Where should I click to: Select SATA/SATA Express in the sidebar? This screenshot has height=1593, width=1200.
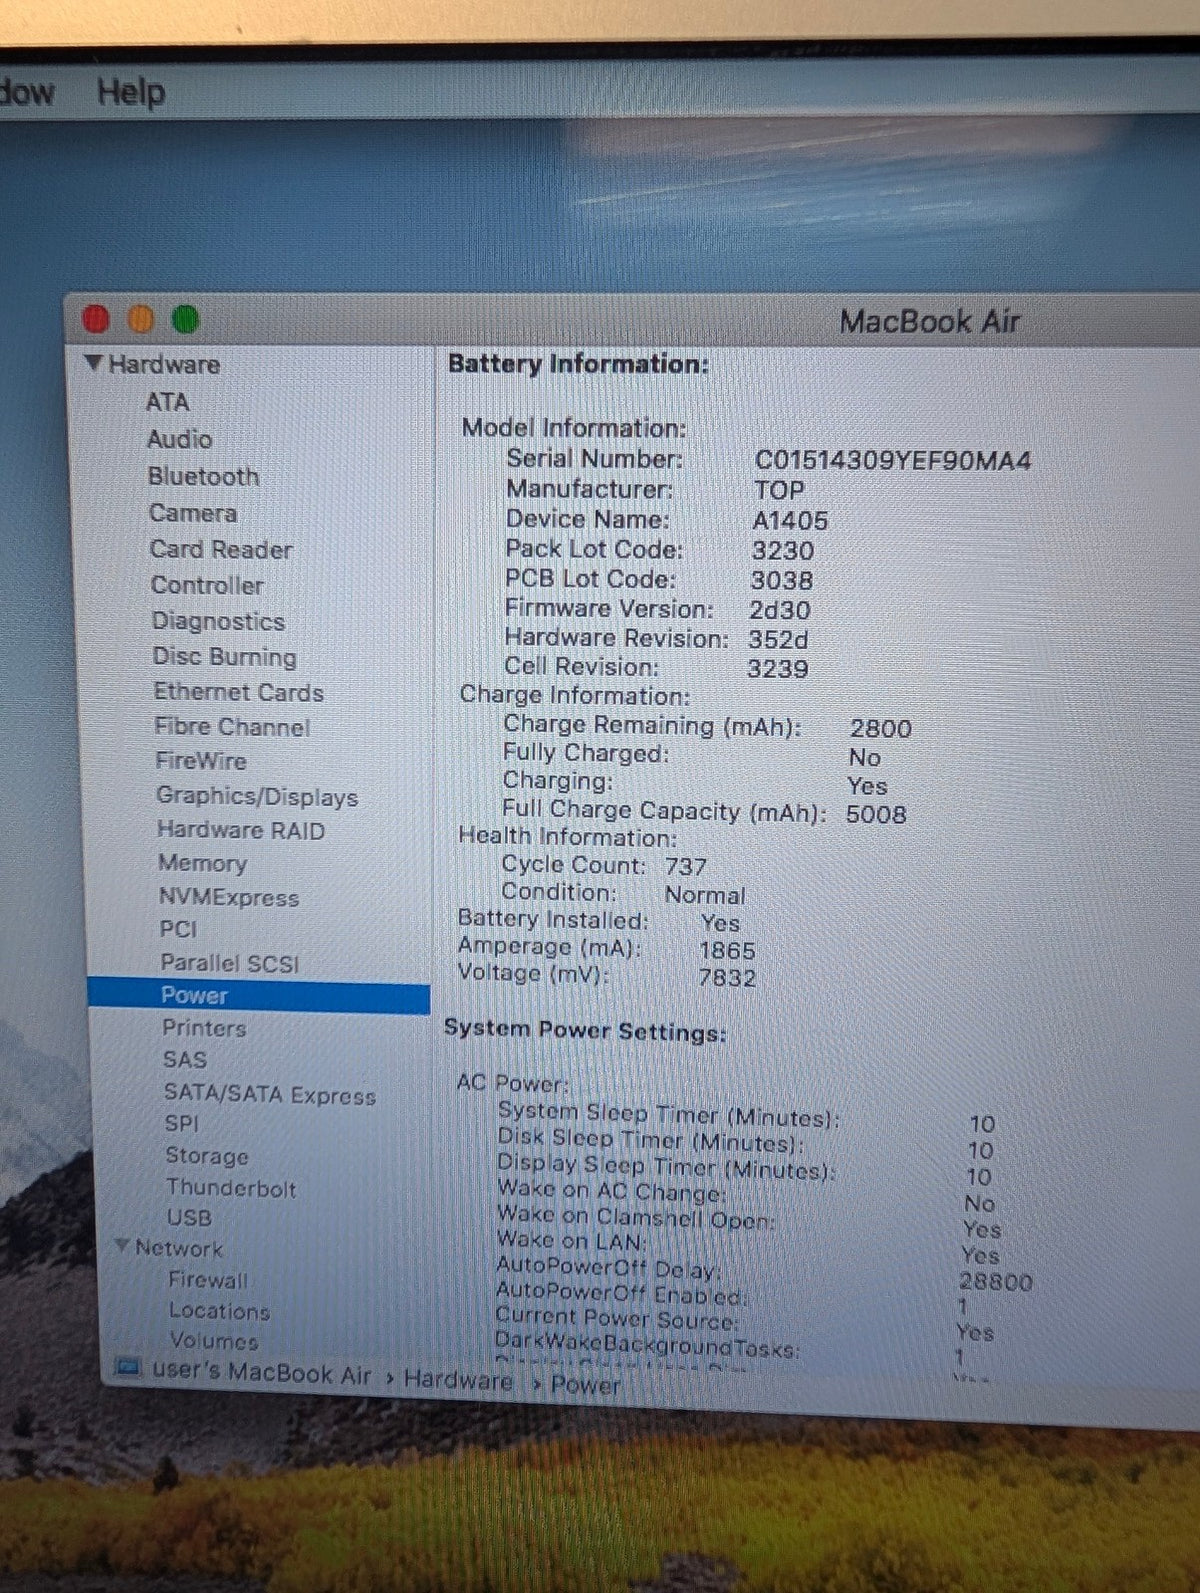[x=270, y=1094]
